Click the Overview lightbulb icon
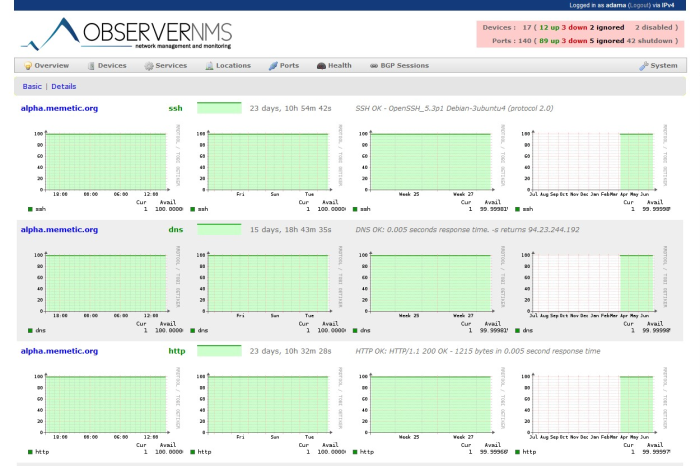 click(28, 66)
